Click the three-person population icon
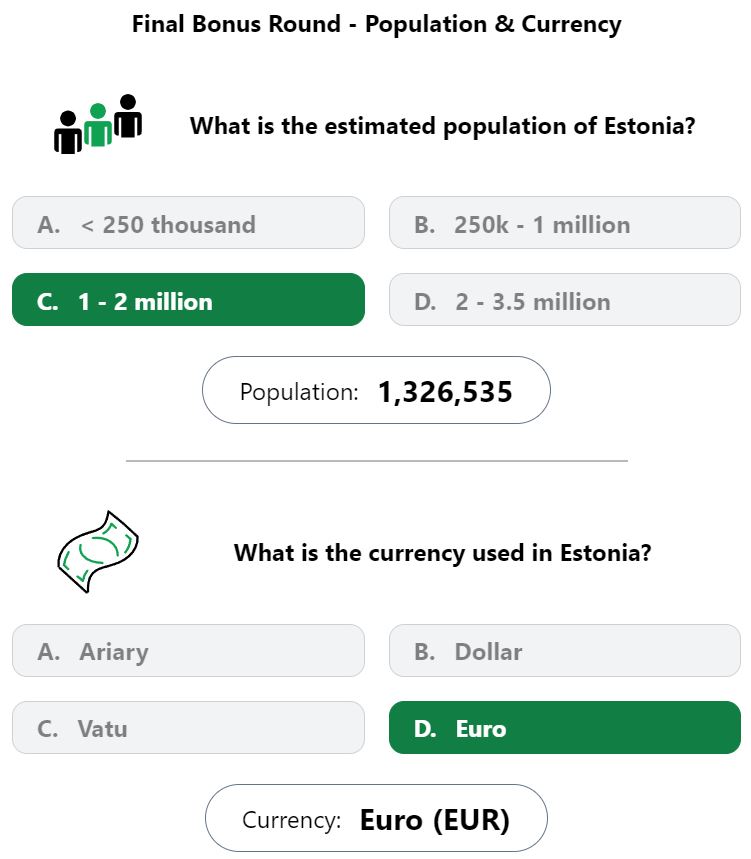Image resolution: width=751 pixels, height=859 pixels. coord(98,124)
